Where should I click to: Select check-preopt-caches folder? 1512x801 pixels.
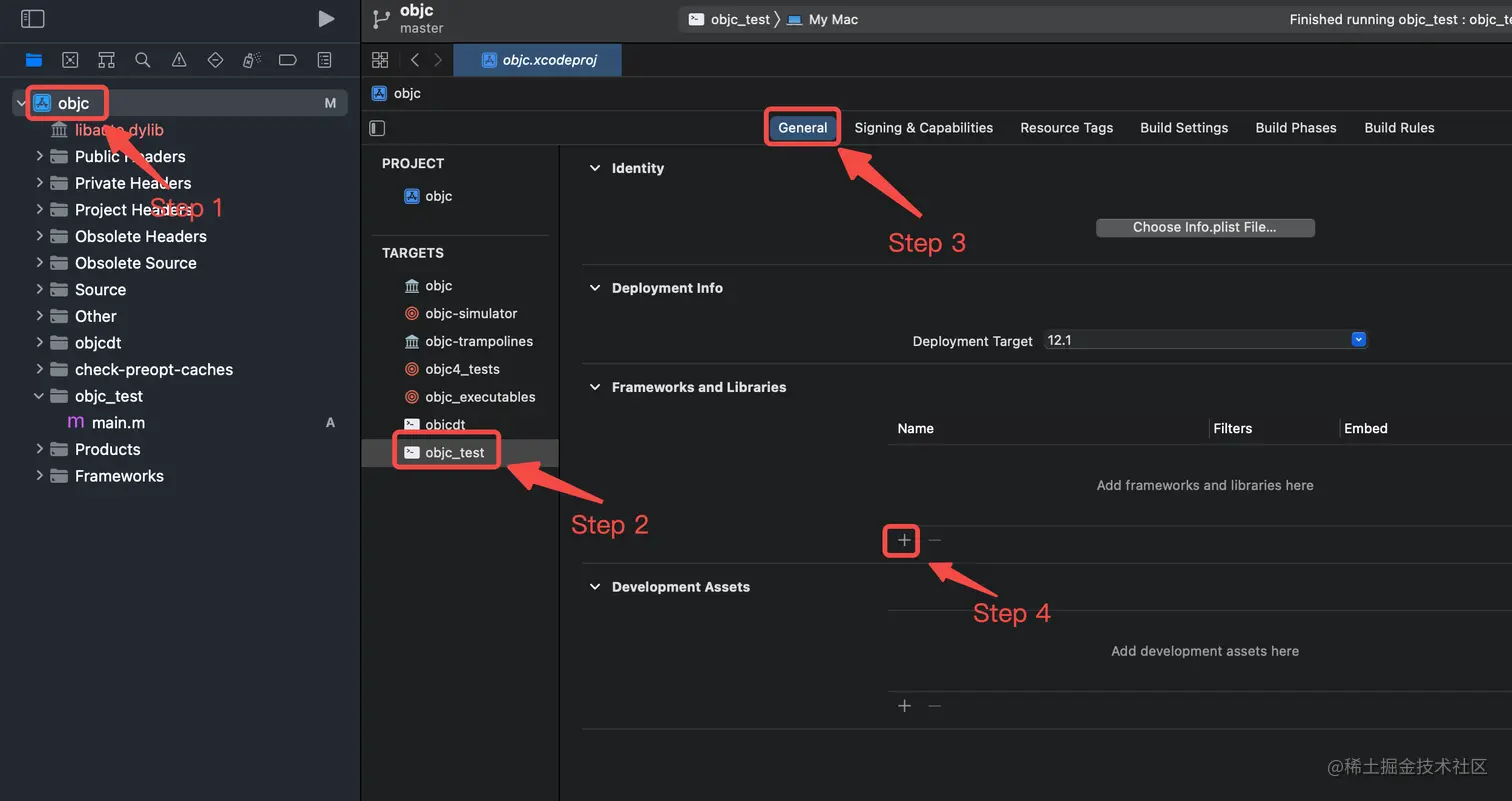click(x=153, y=369)
